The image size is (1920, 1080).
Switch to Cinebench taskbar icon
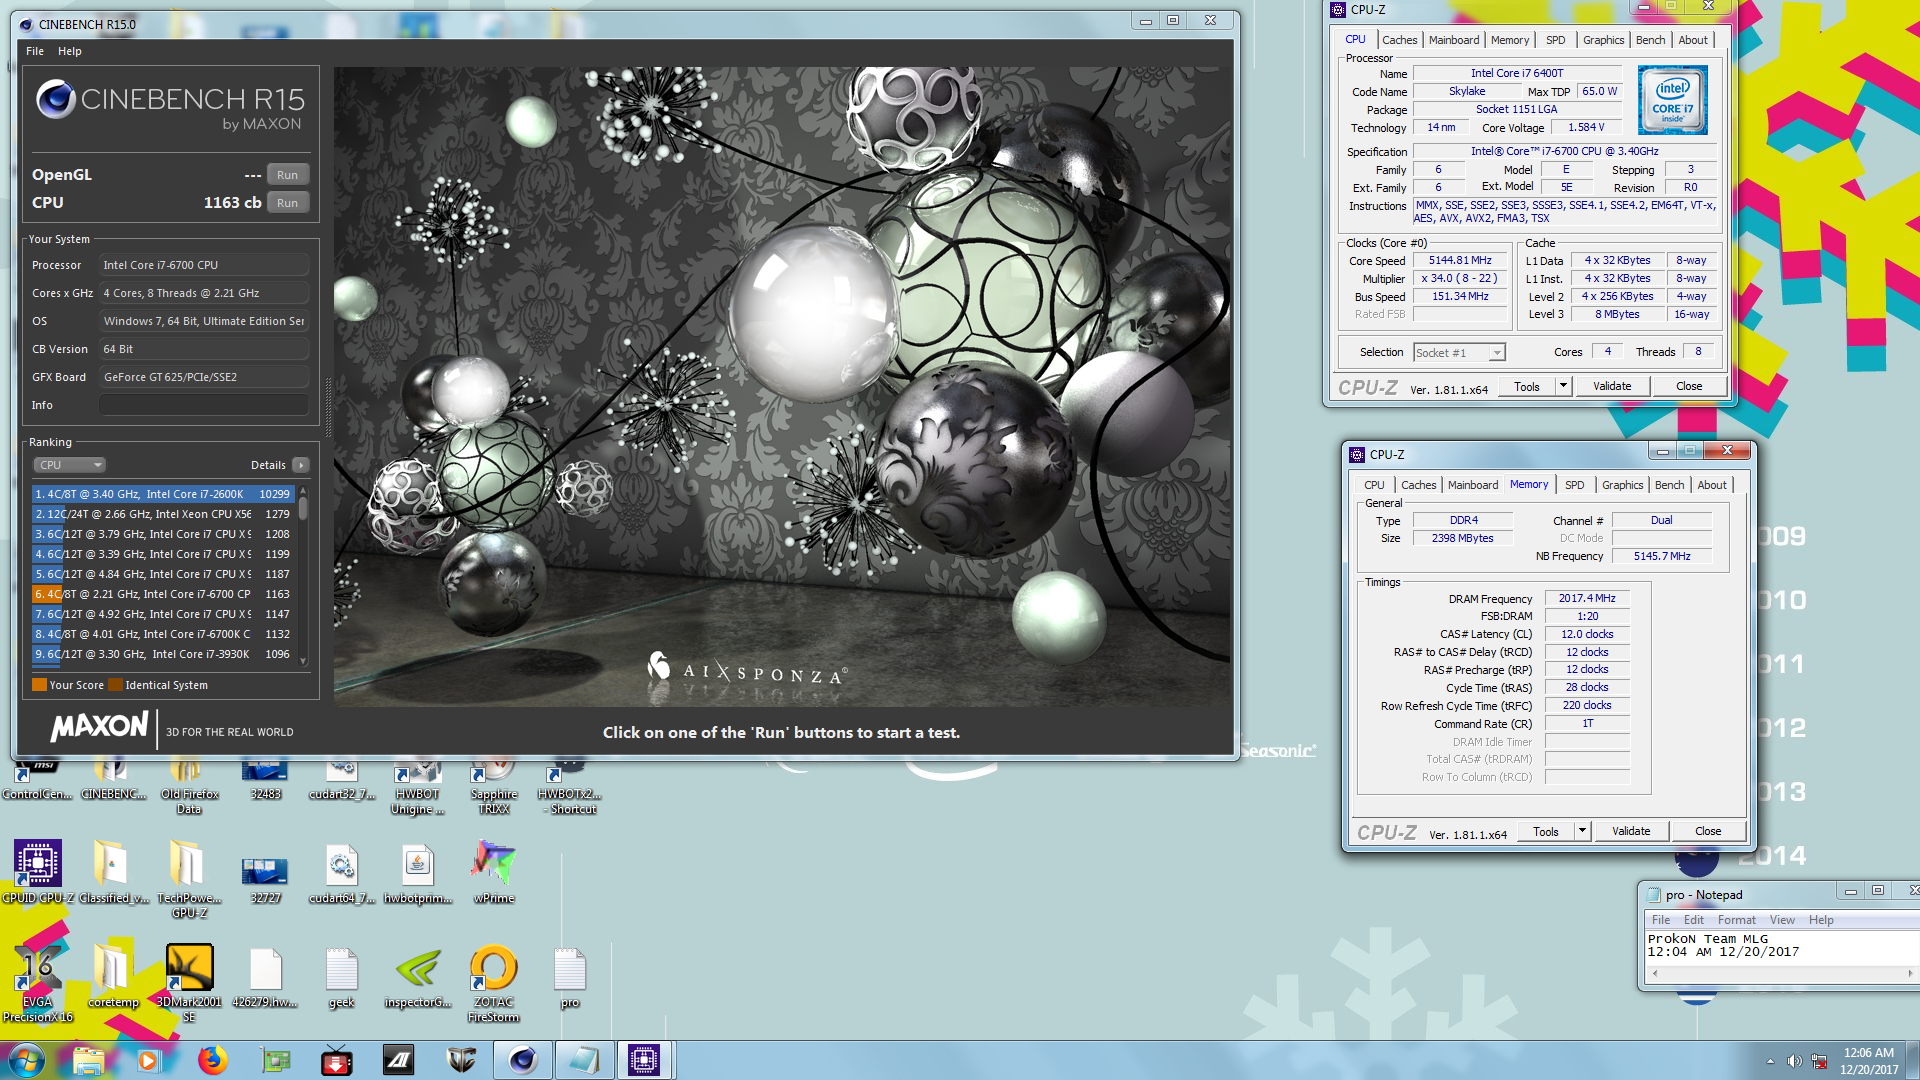click(522, 1060)
